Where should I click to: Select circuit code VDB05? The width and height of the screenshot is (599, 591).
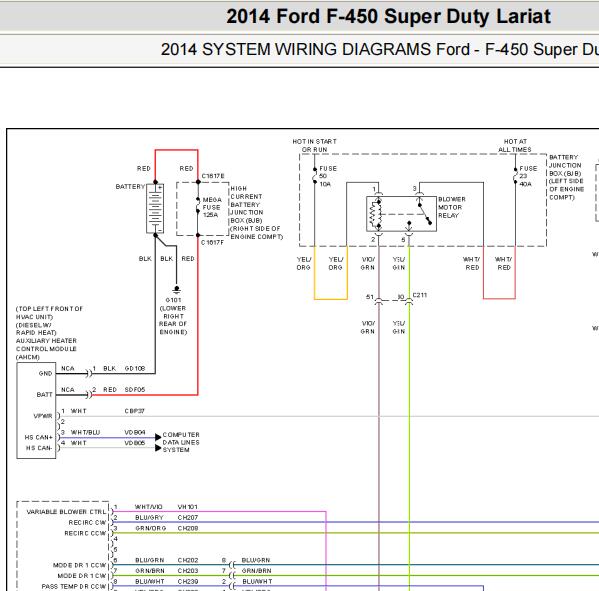[135, 443]
